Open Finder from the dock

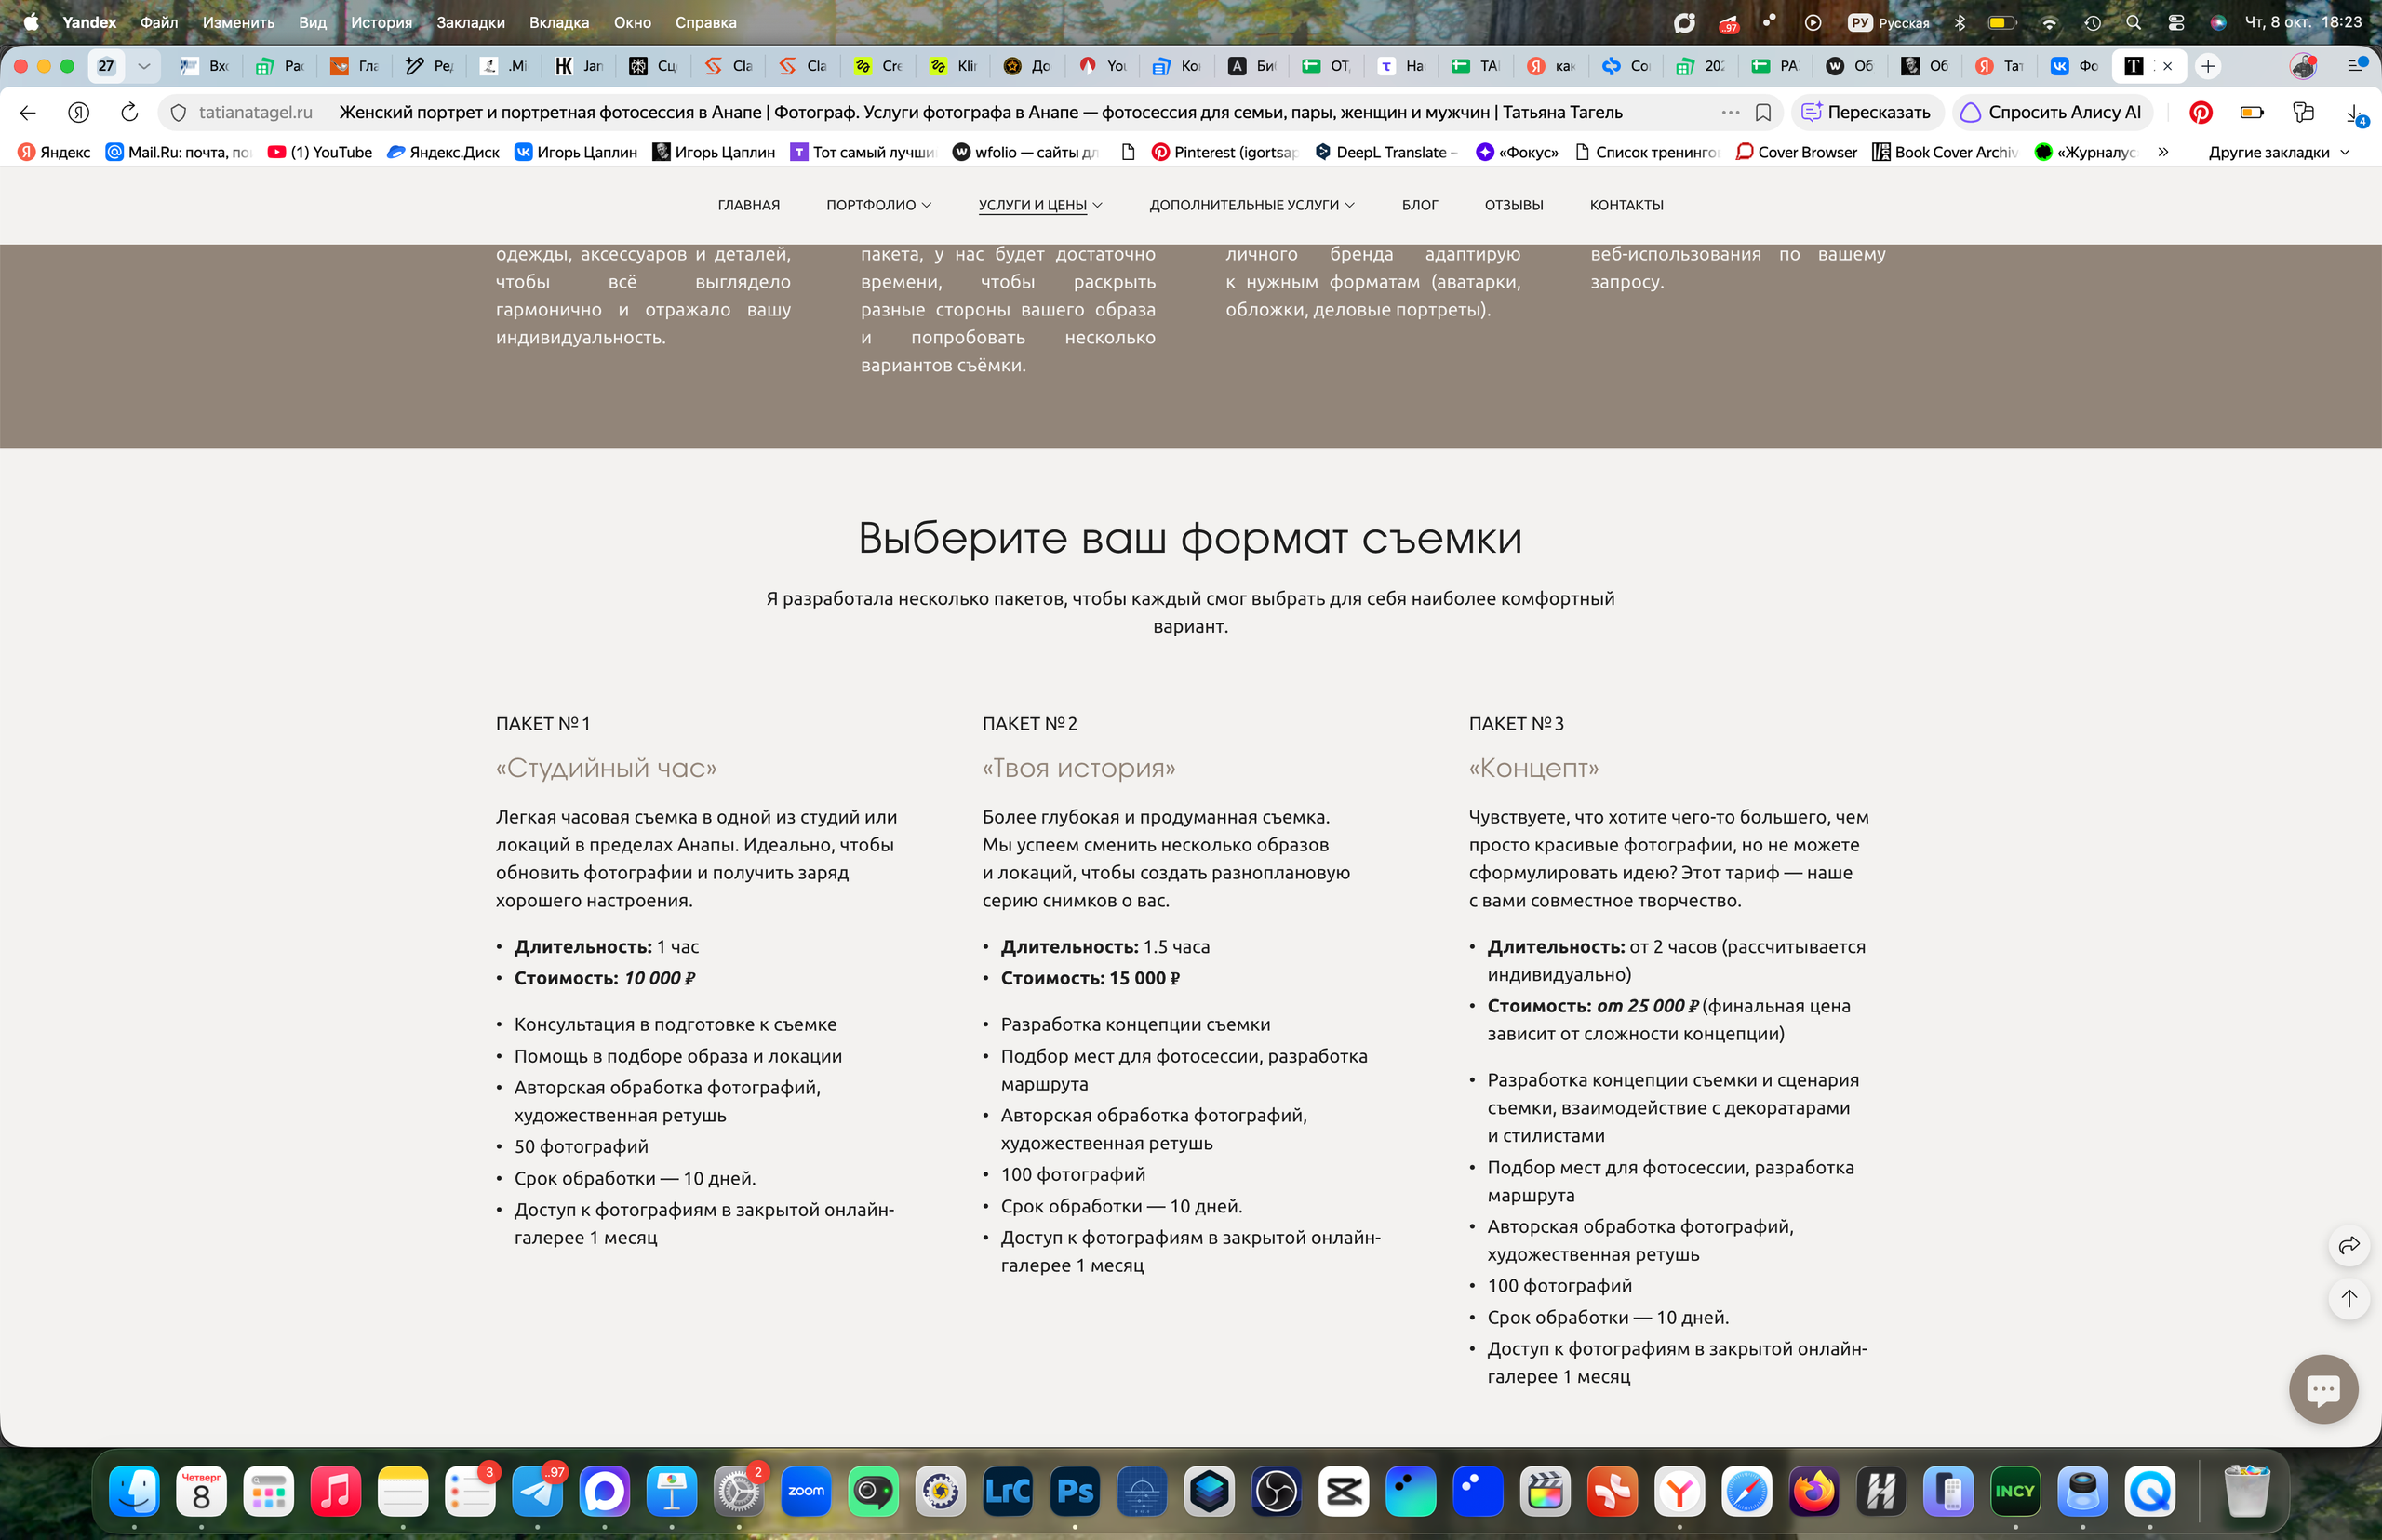click(134, 1491)
